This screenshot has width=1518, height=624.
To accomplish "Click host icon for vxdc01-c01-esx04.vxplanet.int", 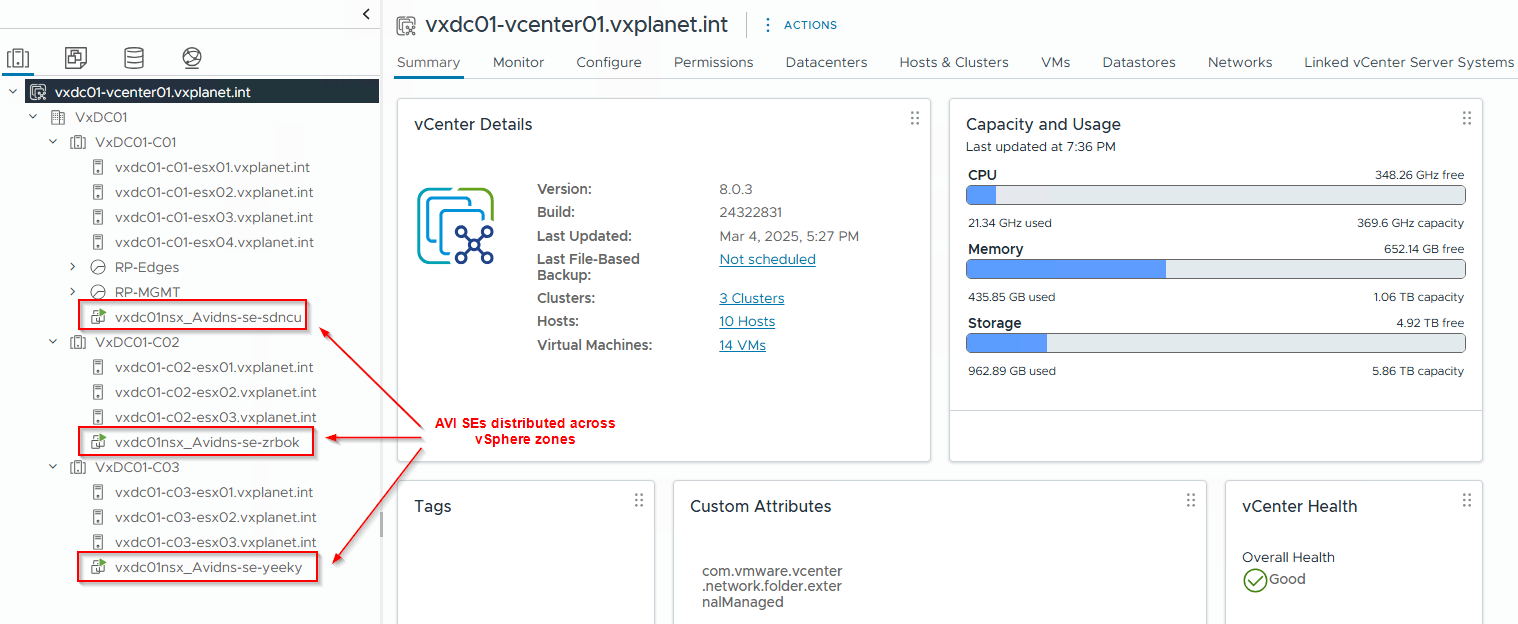I will pos(98,242).
